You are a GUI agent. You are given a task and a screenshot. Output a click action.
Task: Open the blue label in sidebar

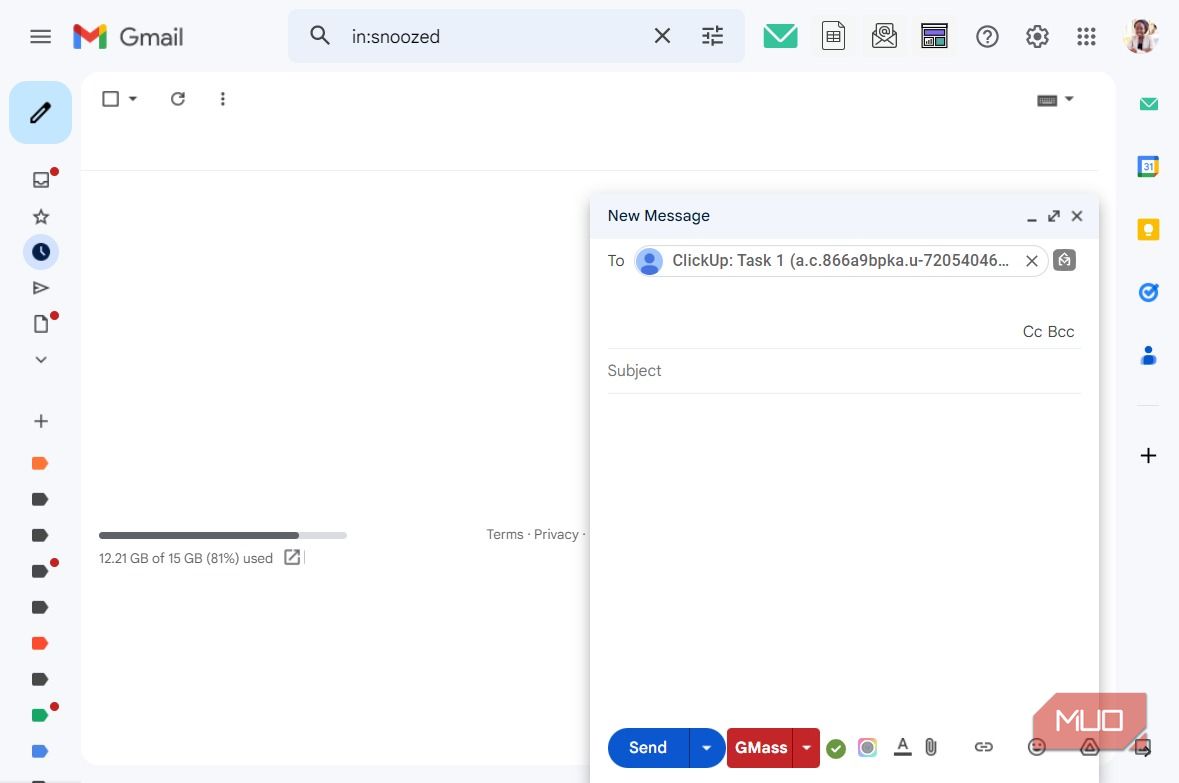click(40, 751)
